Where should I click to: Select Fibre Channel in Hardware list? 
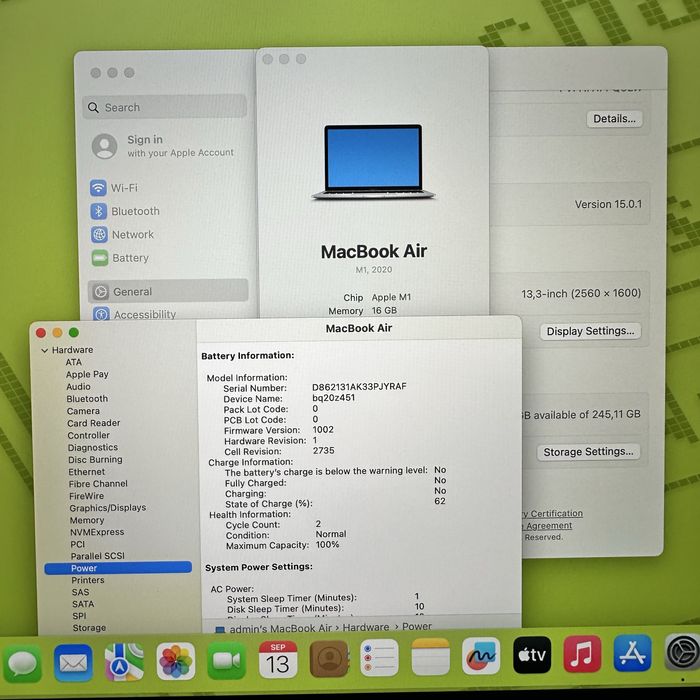pyautogui.click(x=98, y=483)
